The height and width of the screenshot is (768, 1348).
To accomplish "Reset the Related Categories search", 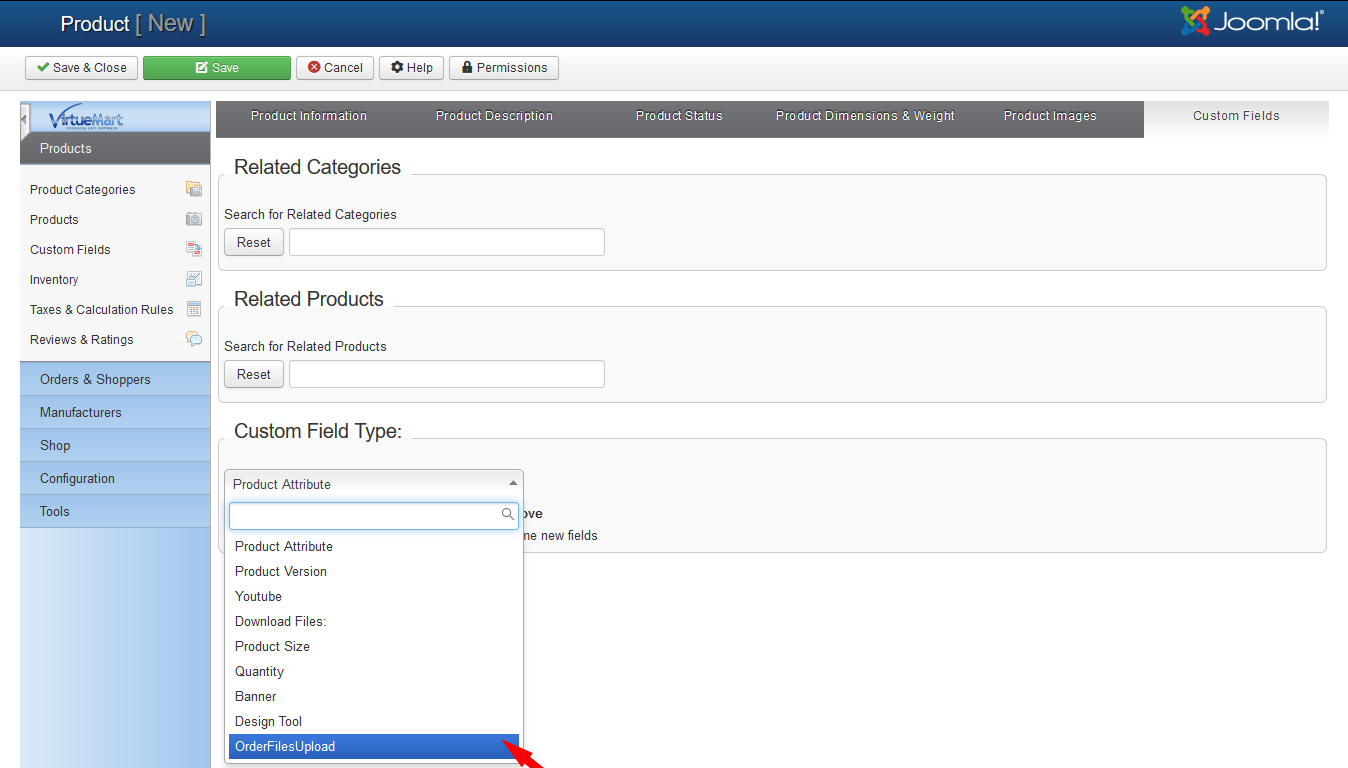I will click(254, 242).
